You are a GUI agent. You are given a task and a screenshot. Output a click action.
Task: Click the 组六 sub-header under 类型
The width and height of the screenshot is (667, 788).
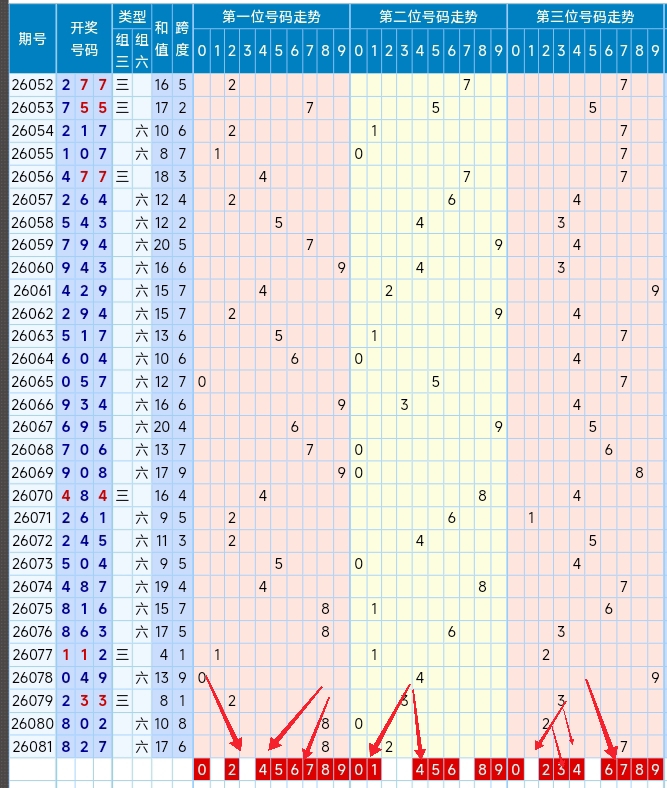[141, 50]
